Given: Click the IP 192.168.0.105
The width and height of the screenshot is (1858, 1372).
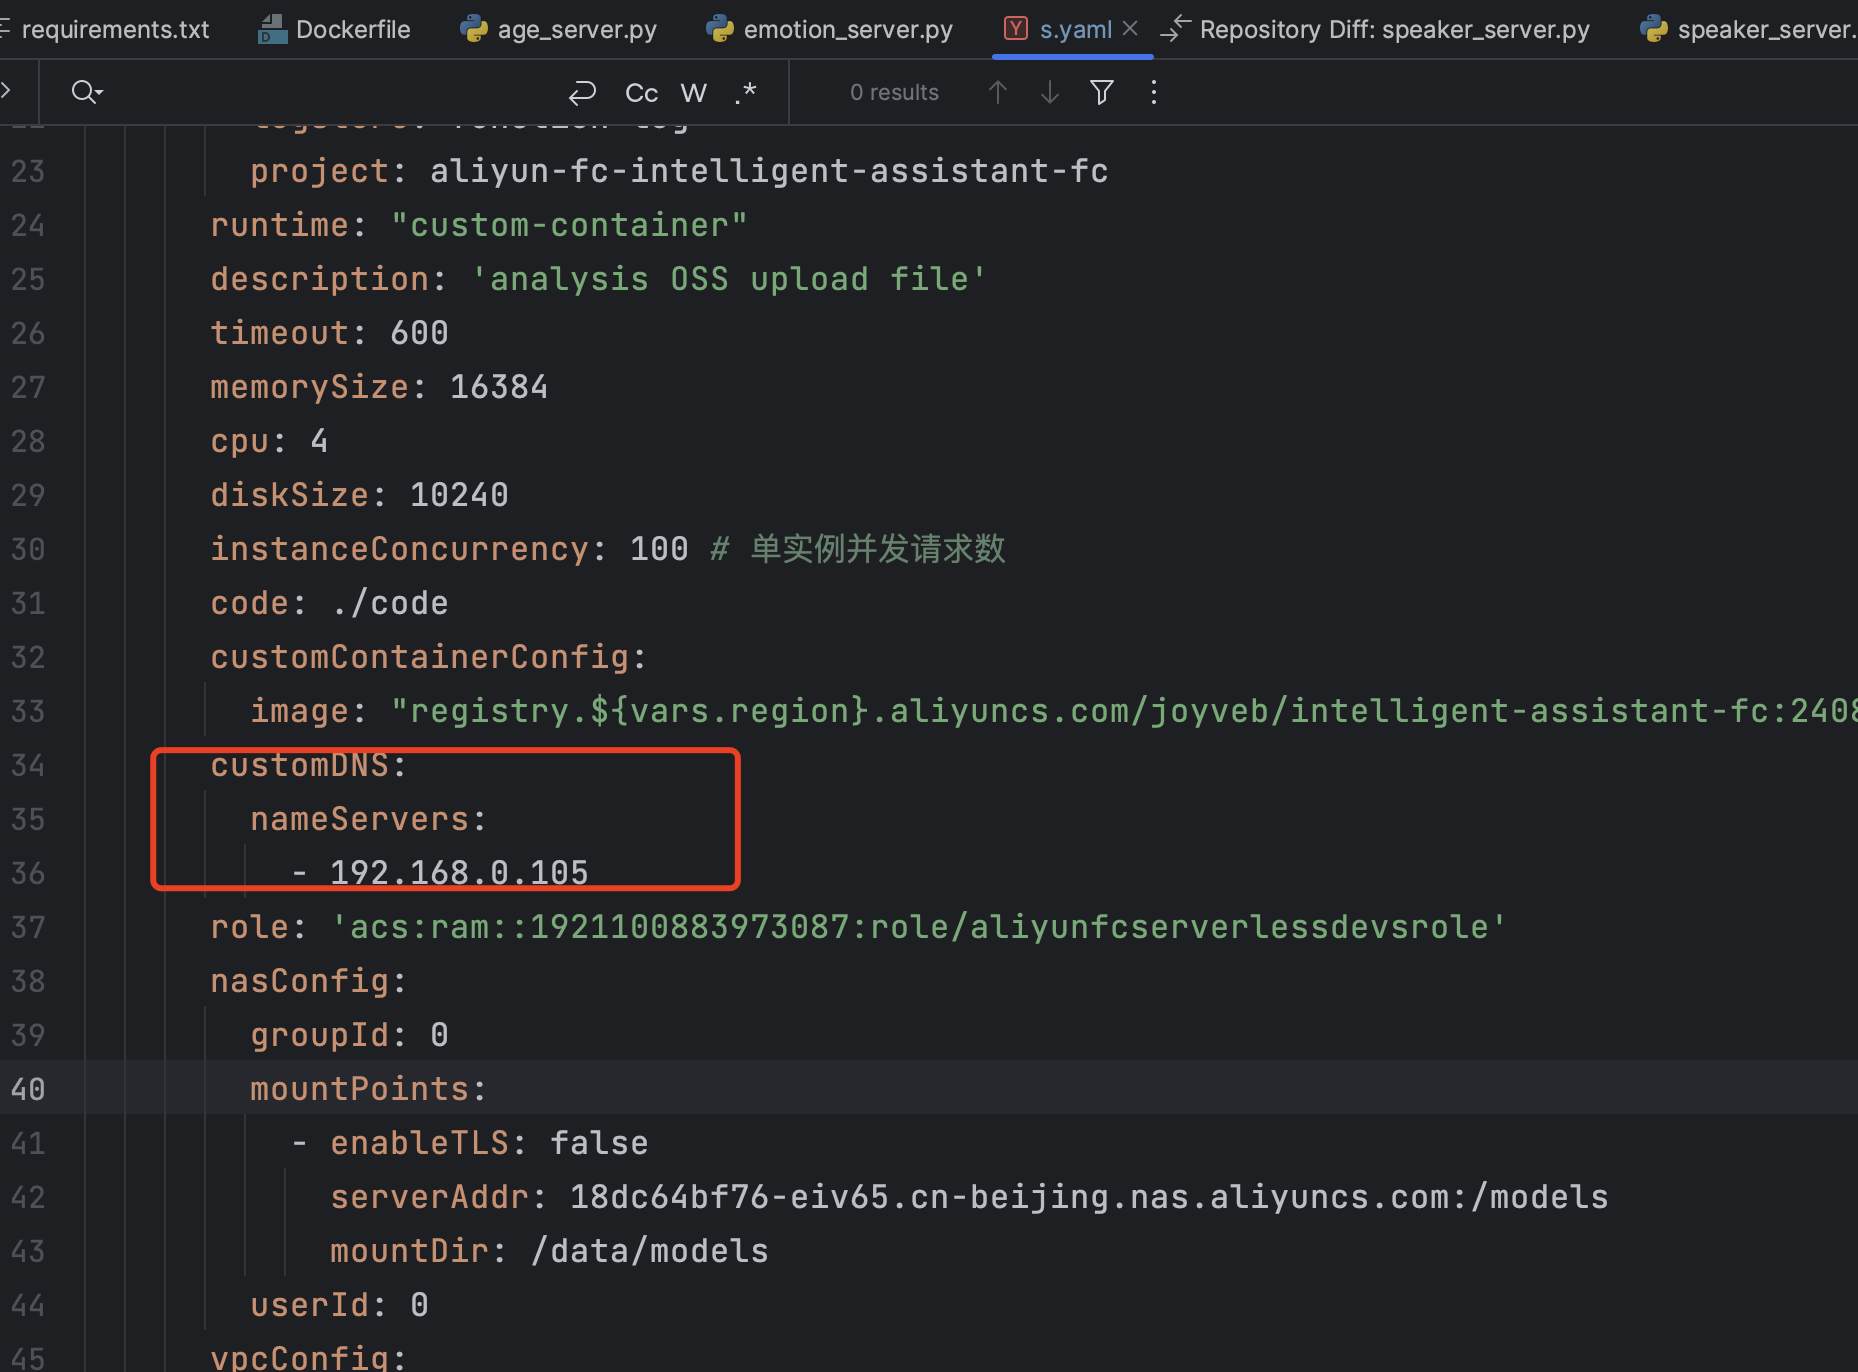Looking at the screenshot, I should [x=459, y=873].
